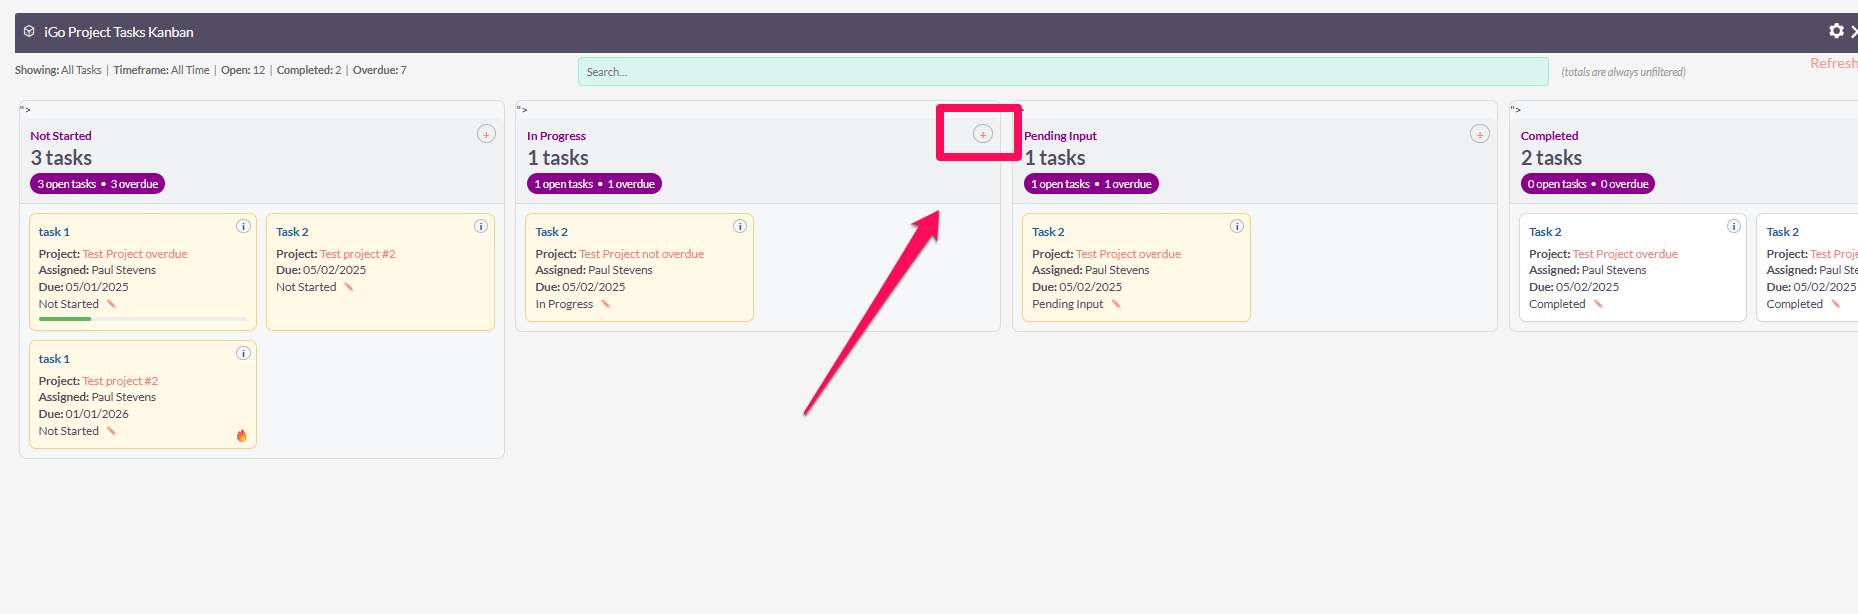Show info for task 1 due 05/01/2025
Screen dimensions: 1858x614
point(243,226)
